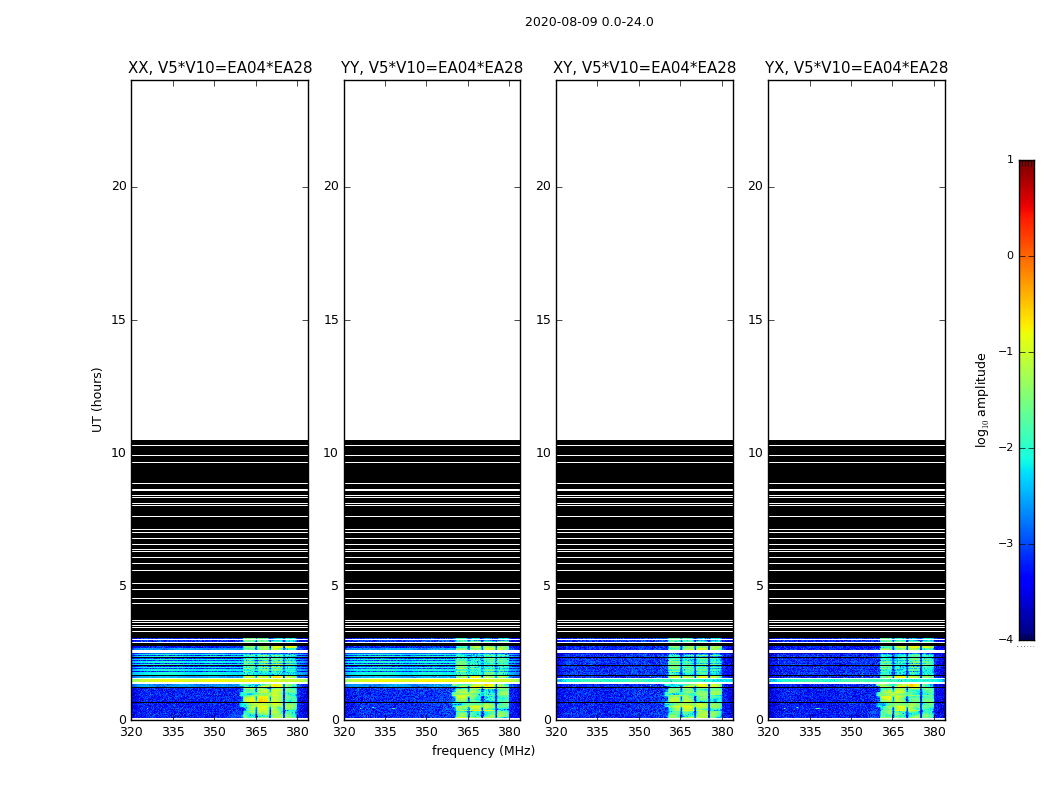This screenshot has height=800, width=1050.
Task: Click the YY panel waterfall plot data
Action: (432, 400)
